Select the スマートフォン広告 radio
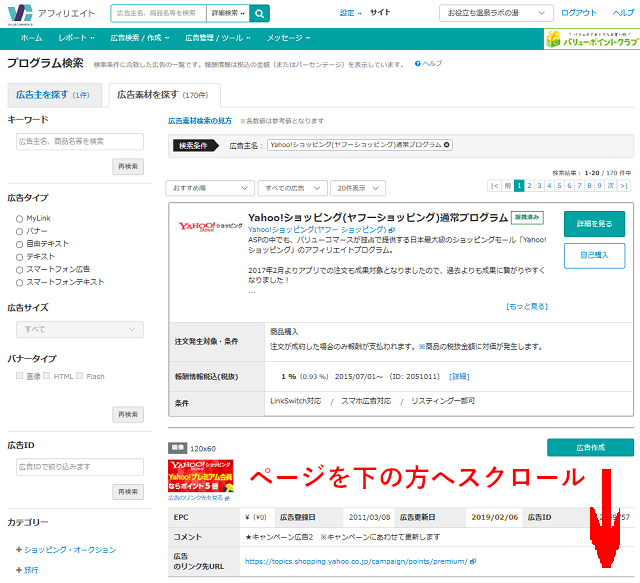The height and width of the screenshot is (583, 640). 19,270
